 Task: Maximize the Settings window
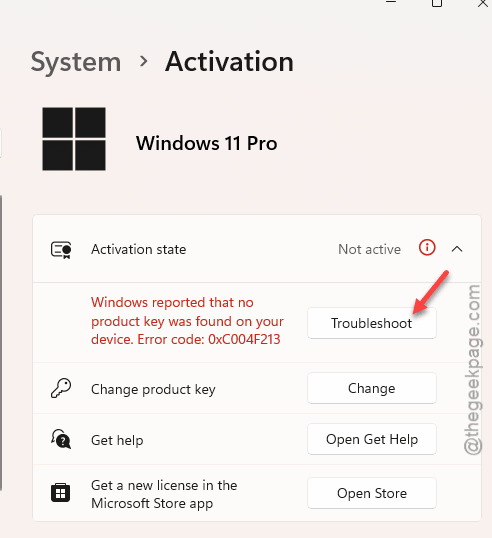click(x=437, y=3)
